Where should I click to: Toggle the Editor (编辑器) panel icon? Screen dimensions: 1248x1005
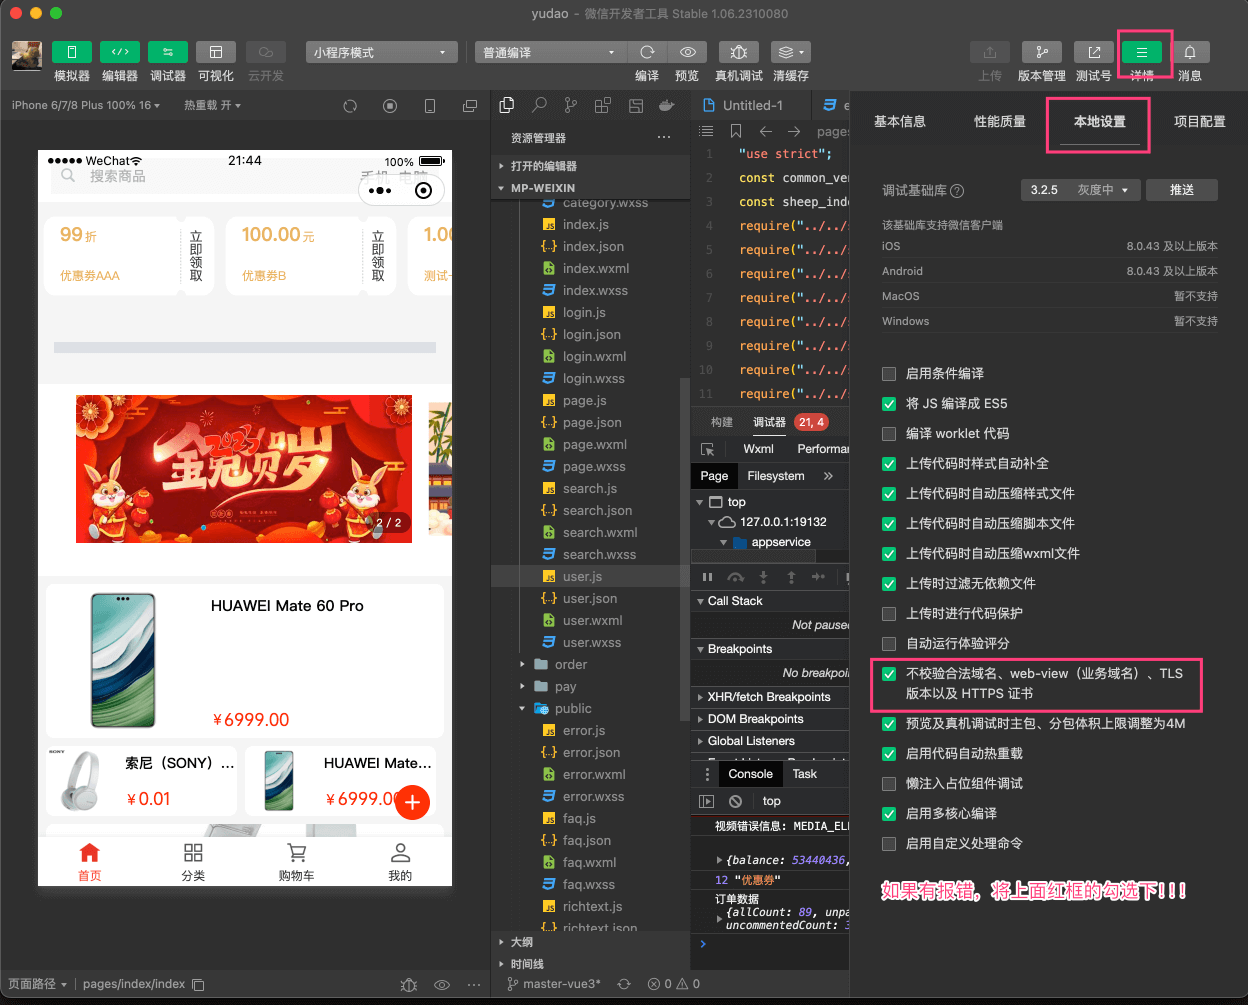tap(119, 52)
